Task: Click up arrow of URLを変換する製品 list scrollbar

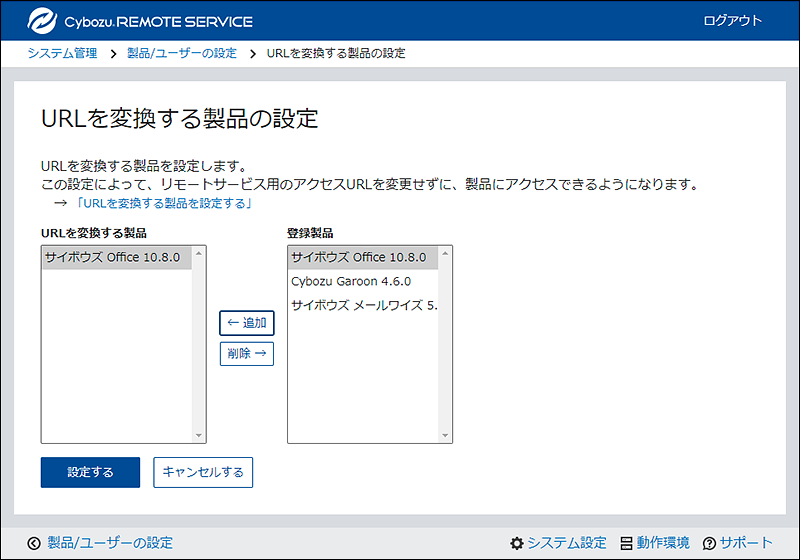Action: point(199,253)
